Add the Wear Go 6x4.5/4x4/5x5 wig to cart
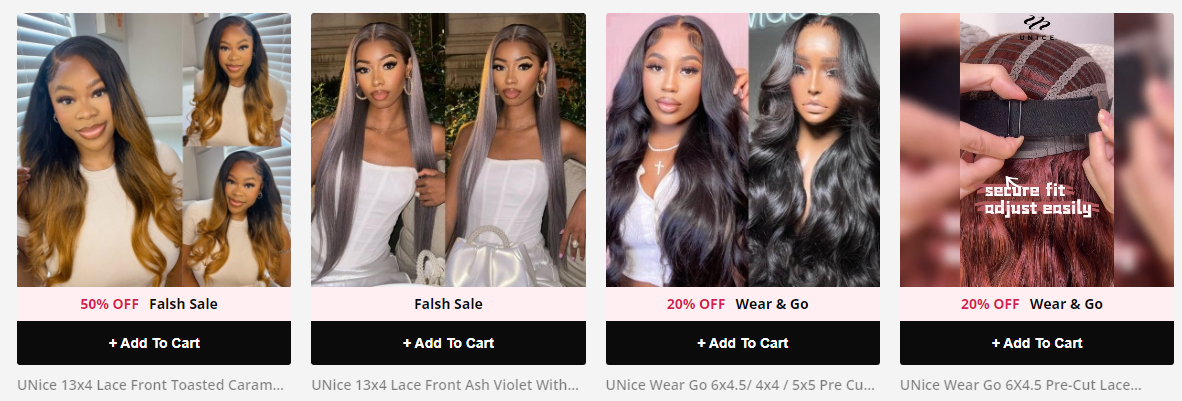The height and width of the screenshot is (401, 1182). (x=743, y=343)
